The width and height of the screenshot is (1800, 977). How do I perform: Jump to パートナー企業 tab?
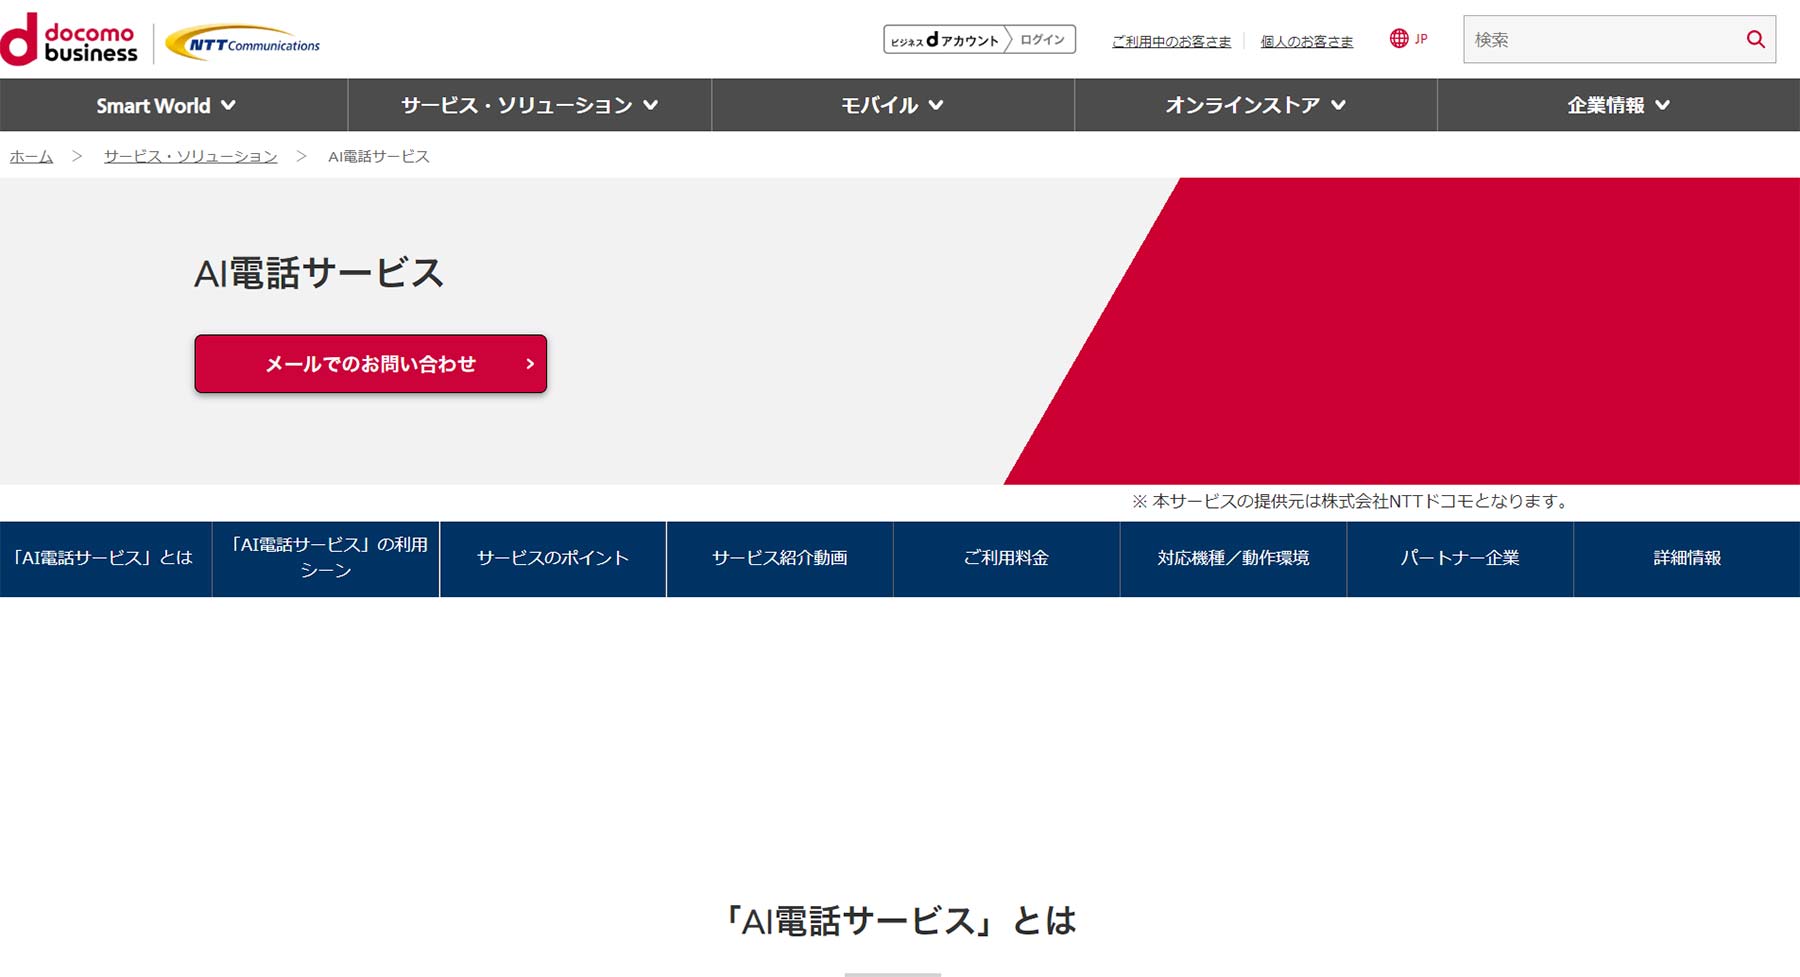tap(1460, 559)
